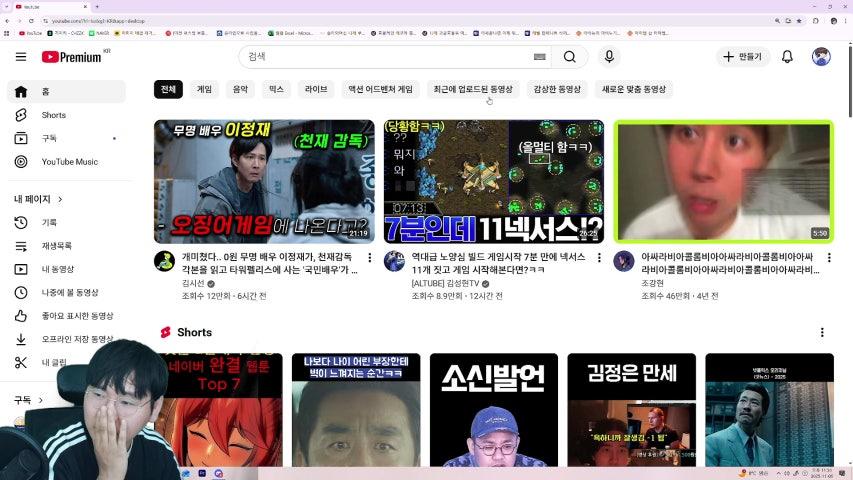Click the 만들기 create button
853x480 pixels.
[742, 57]
